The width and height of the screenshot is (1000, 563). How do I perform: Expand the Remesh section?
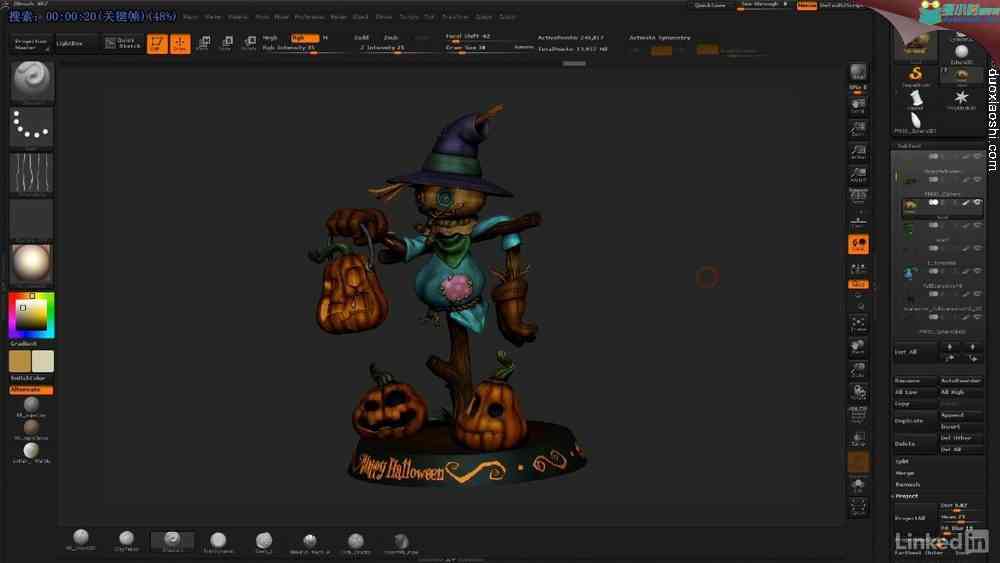coord(908,485)
